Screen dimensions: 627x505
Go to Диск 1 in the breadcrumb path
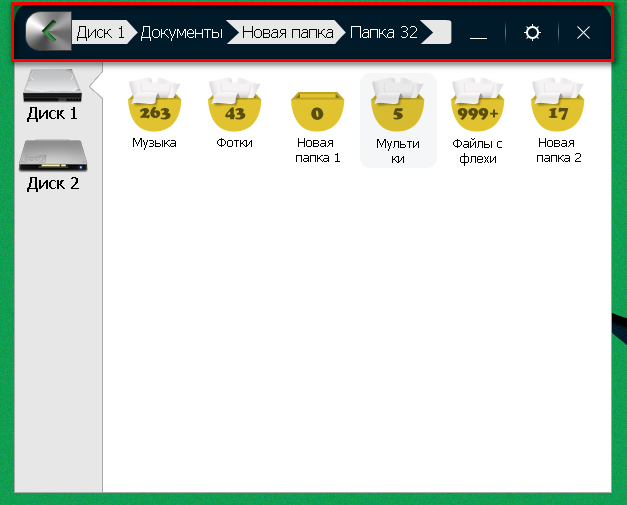pos(101,33)
